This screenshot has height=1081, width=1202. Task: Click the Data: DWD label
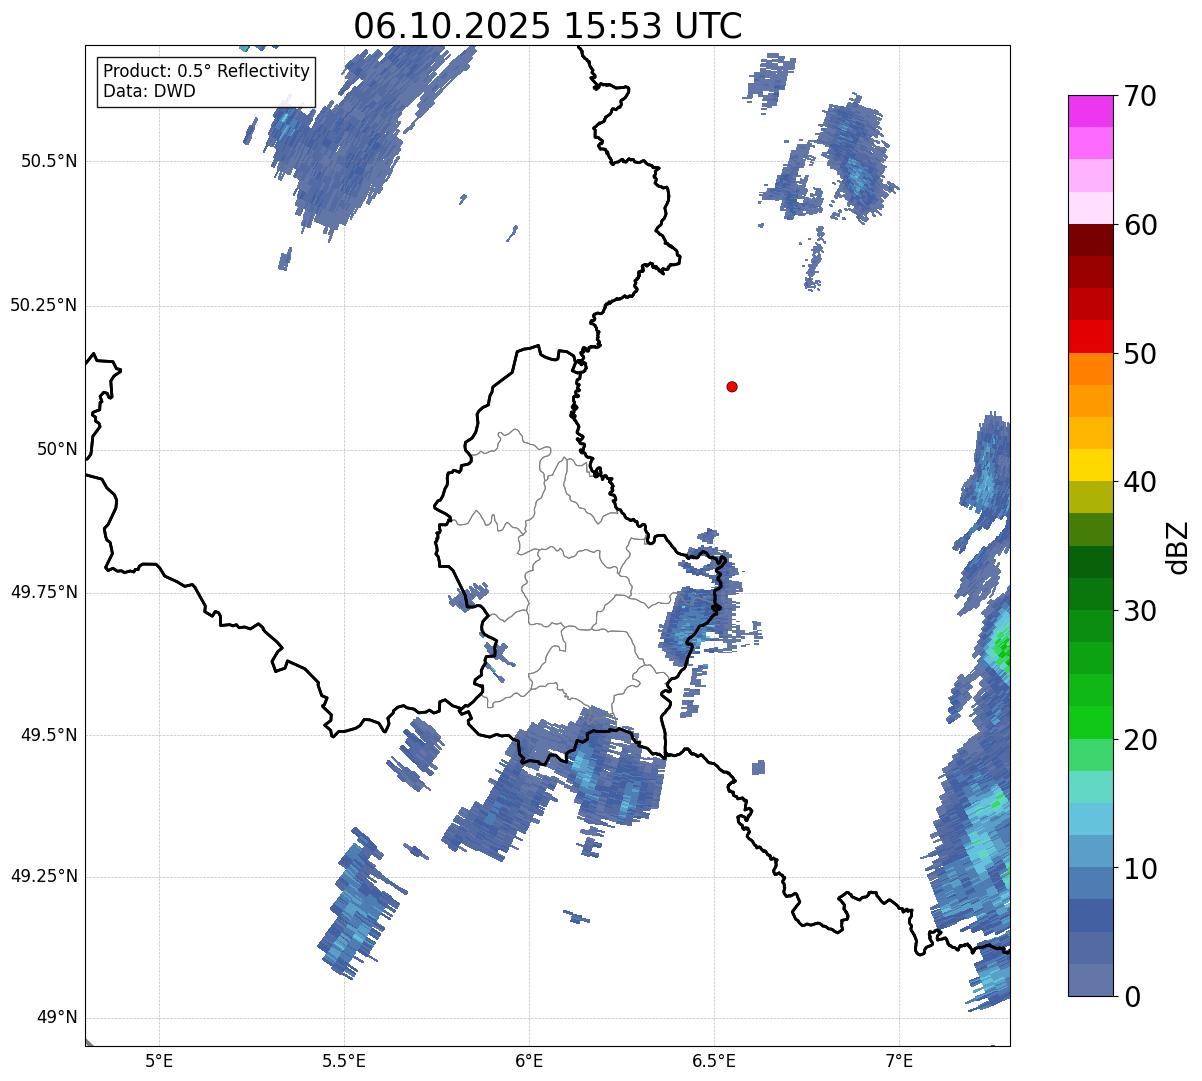point(150,91)
